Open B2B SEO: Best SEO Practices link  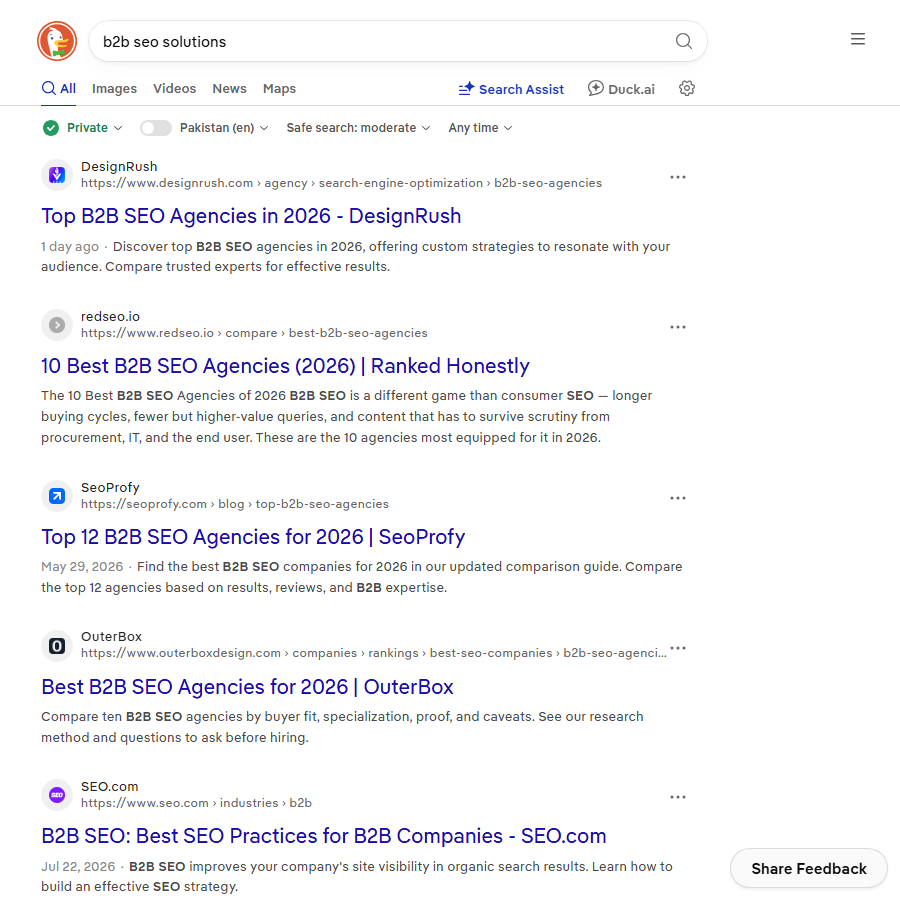pyautogui.click(x=324, y=836)
